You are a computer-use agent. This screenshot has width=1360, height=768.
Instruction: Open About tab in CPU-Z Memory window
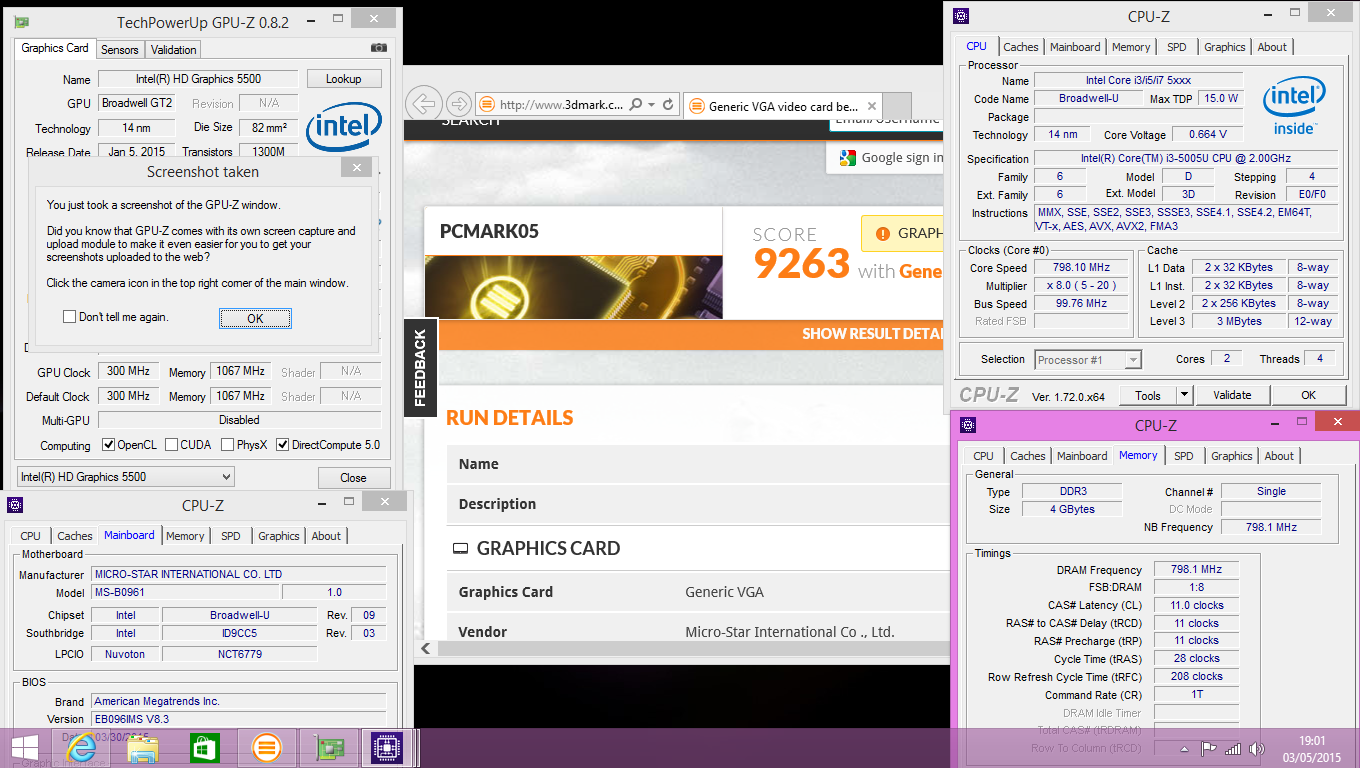(1279, 456)
